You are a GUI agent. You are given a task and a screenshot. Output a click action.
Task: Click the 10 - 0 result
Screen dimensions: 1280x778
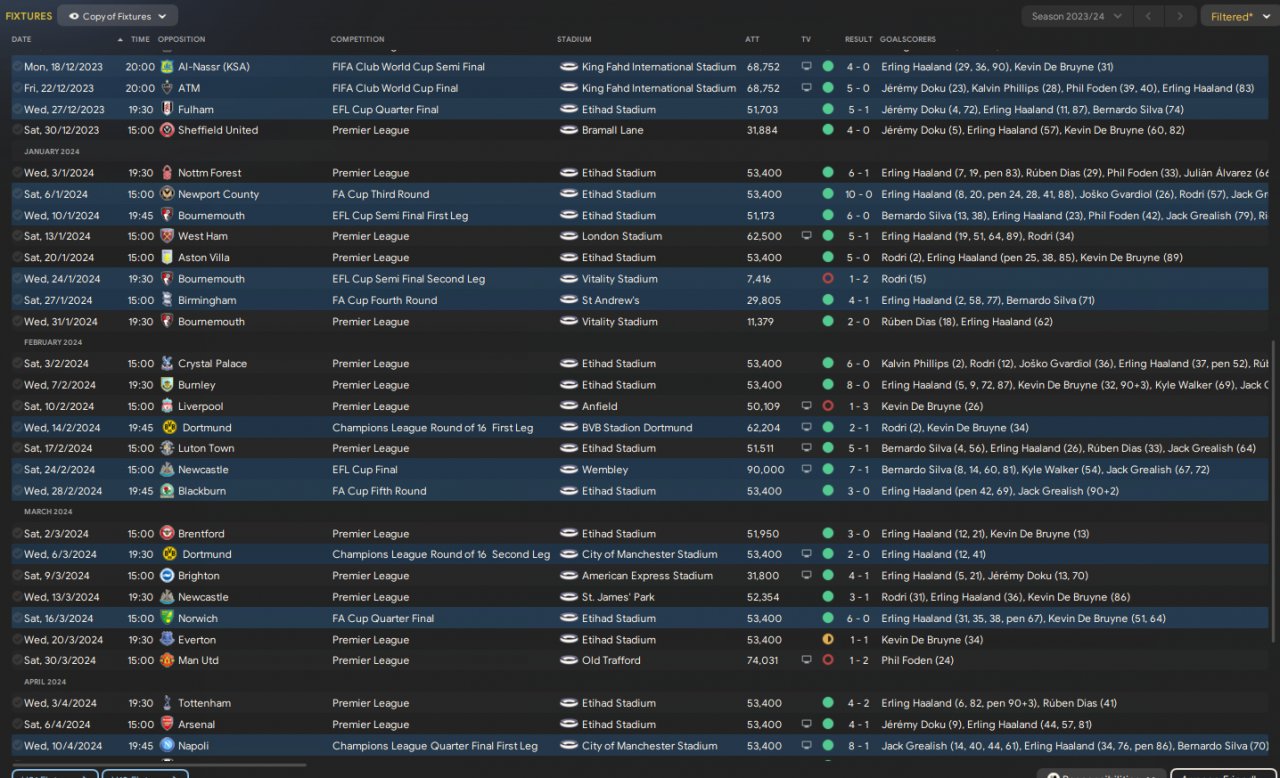(x=858, y=194)
